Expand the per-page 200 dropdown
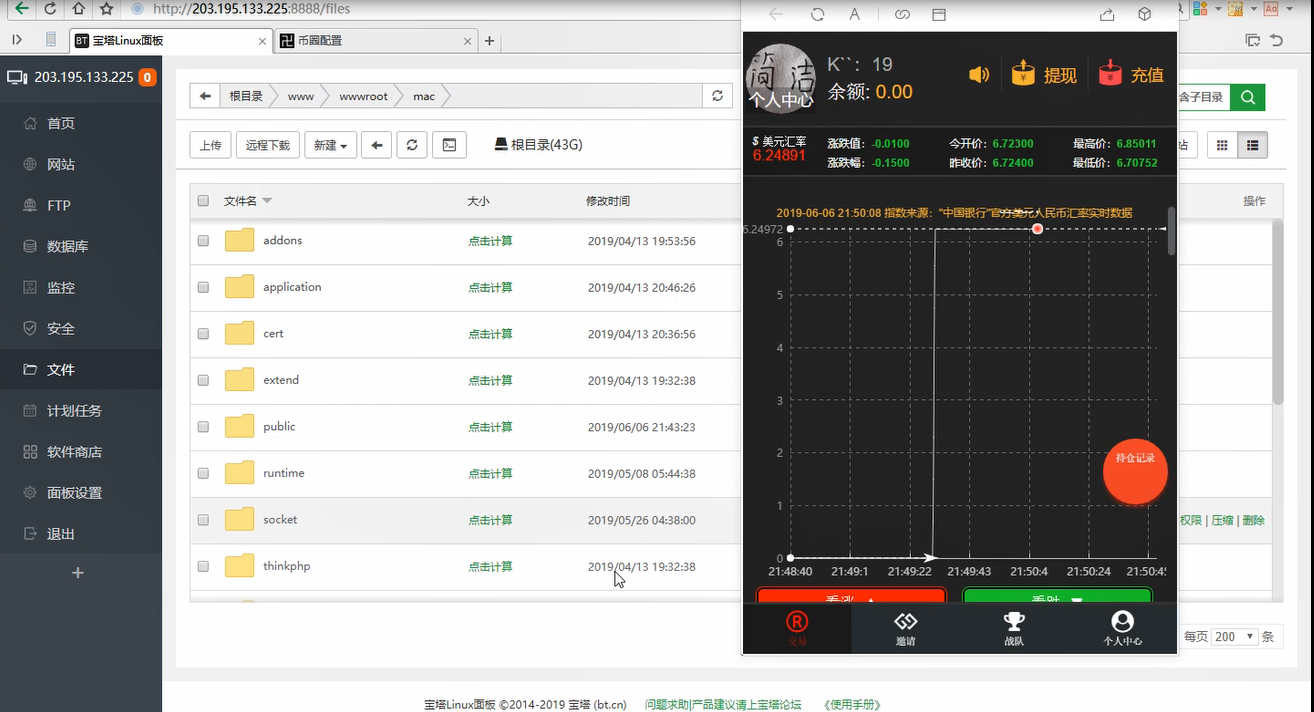The height and width of the screenshot is (712, 1314). [1235, 636]
